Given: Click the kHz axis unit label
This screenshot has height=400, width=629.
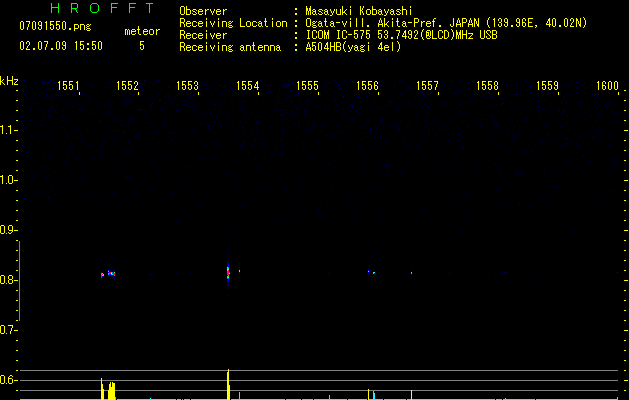Looking at the screenshot, I should (9, 81).
